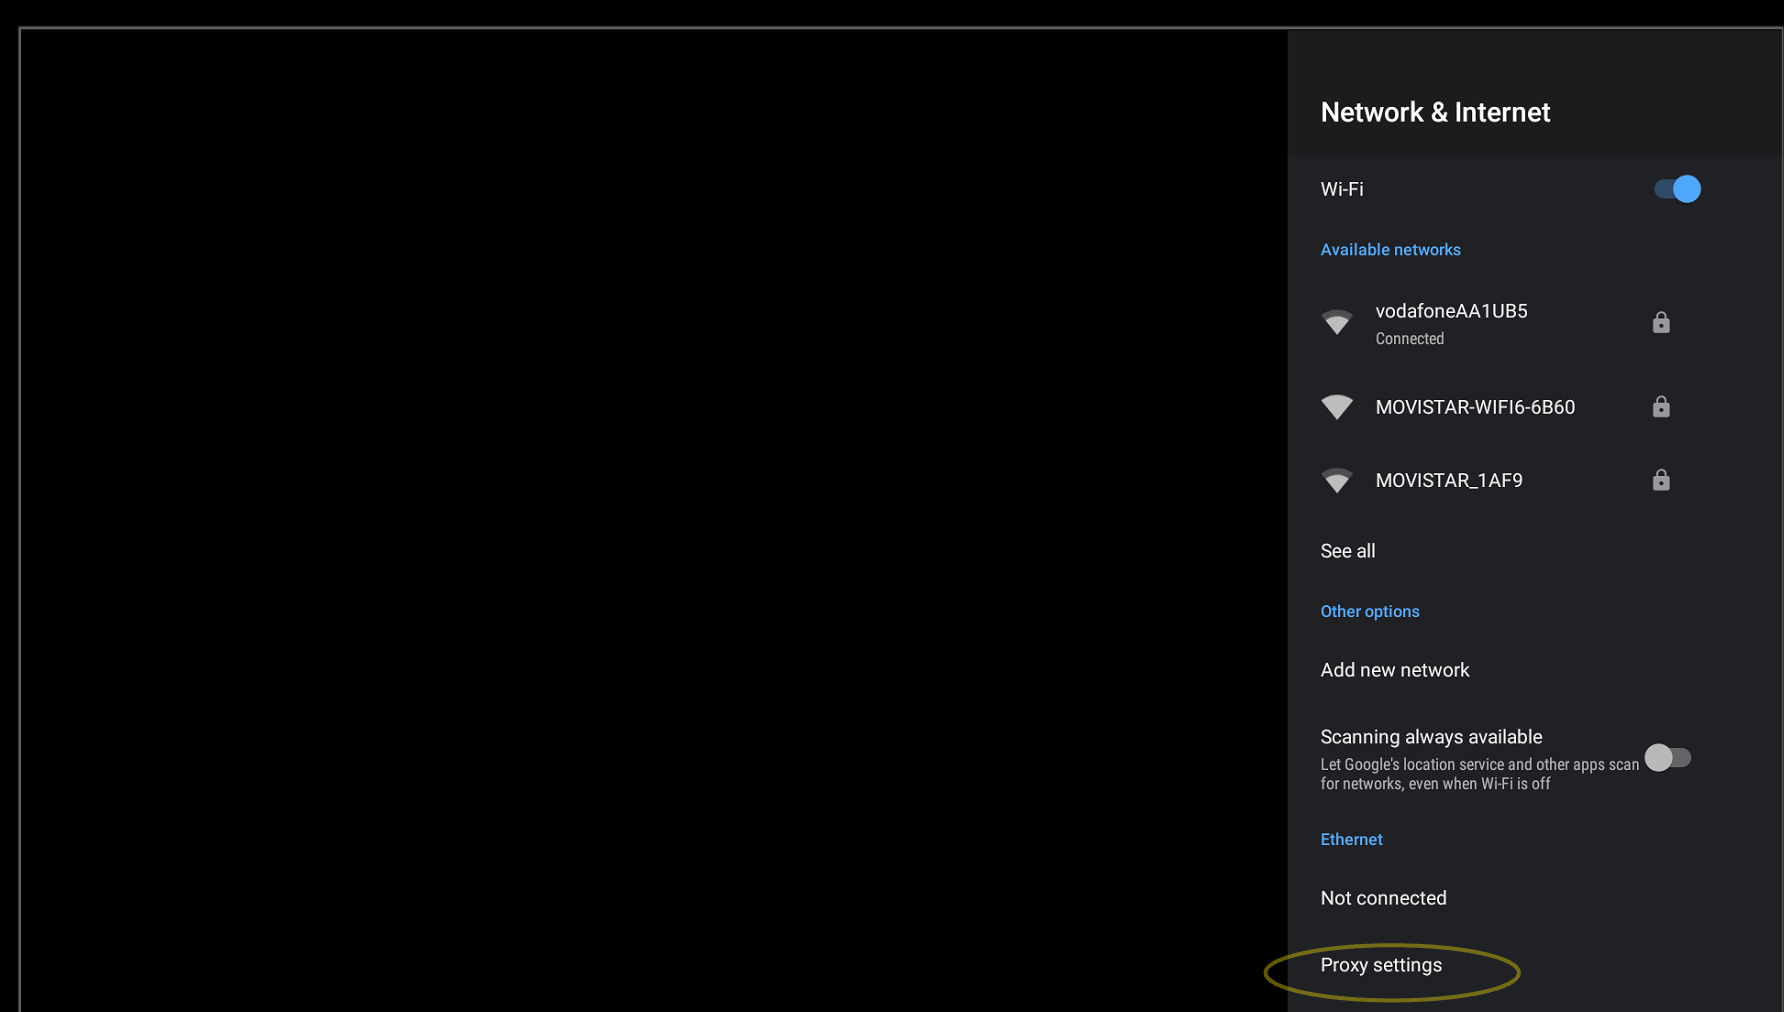Click the Other options heading
Screen dimensions: 1784x1012
[x=1369, y=611]
